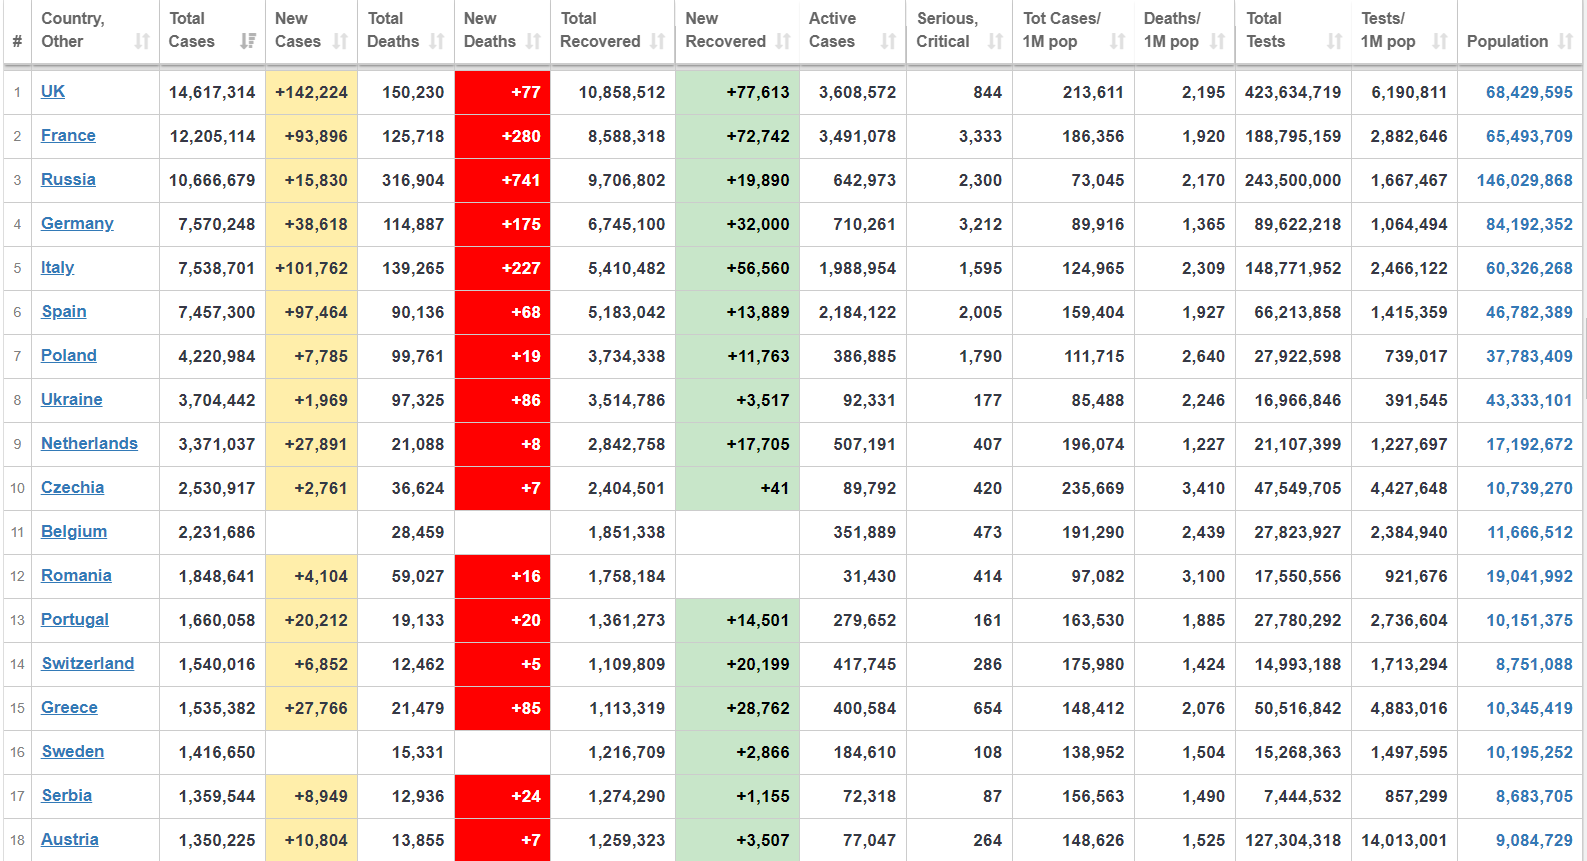Click Greece new deaths cell +85

[502, 708]
